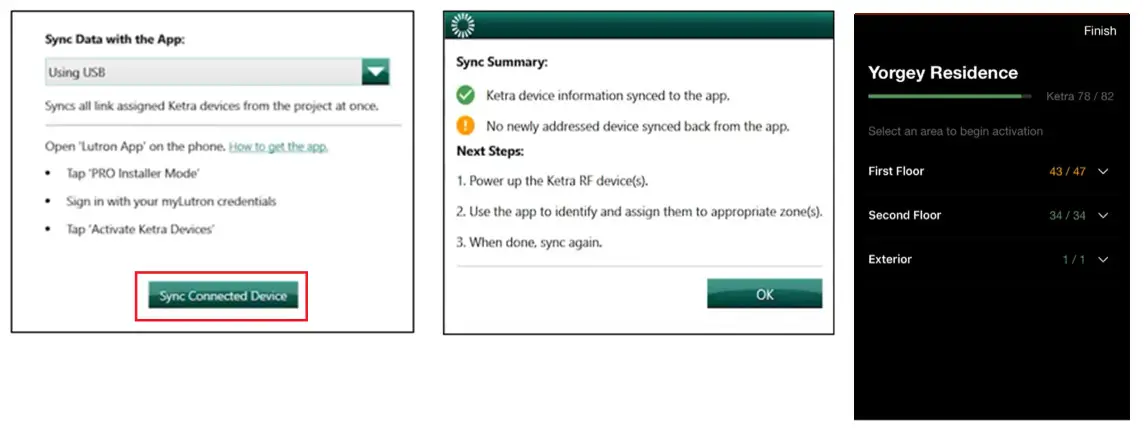1144x430 pixels.
Task: Click the 'Tap PRO Installer Mode' instruction
Action: 133,174
